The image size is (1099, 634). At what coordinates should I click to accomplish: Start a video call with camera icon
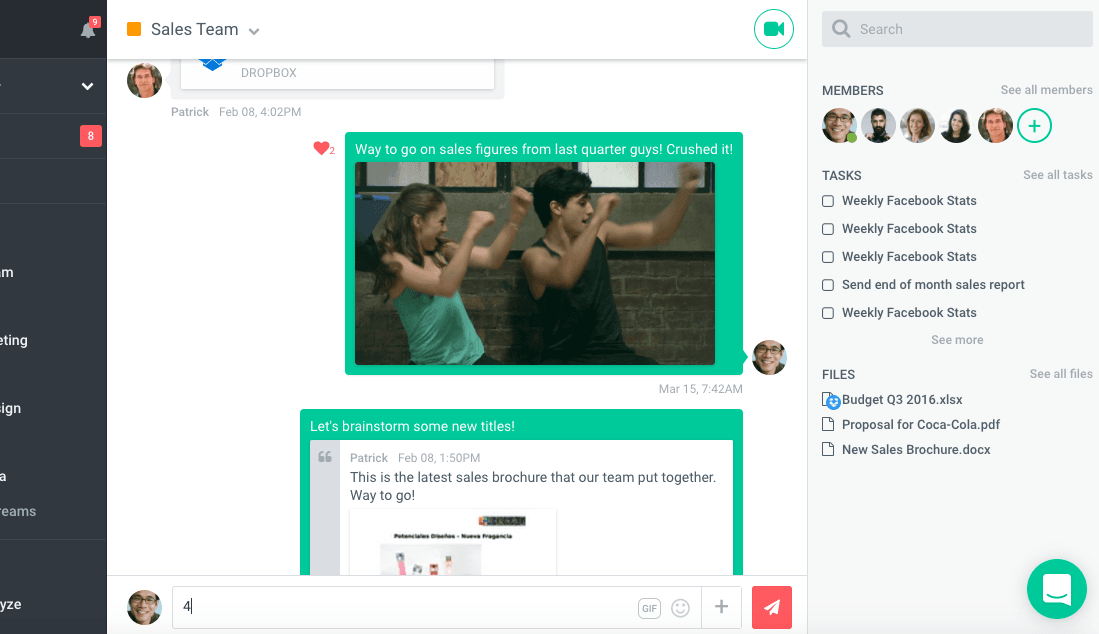coord(773,29)
